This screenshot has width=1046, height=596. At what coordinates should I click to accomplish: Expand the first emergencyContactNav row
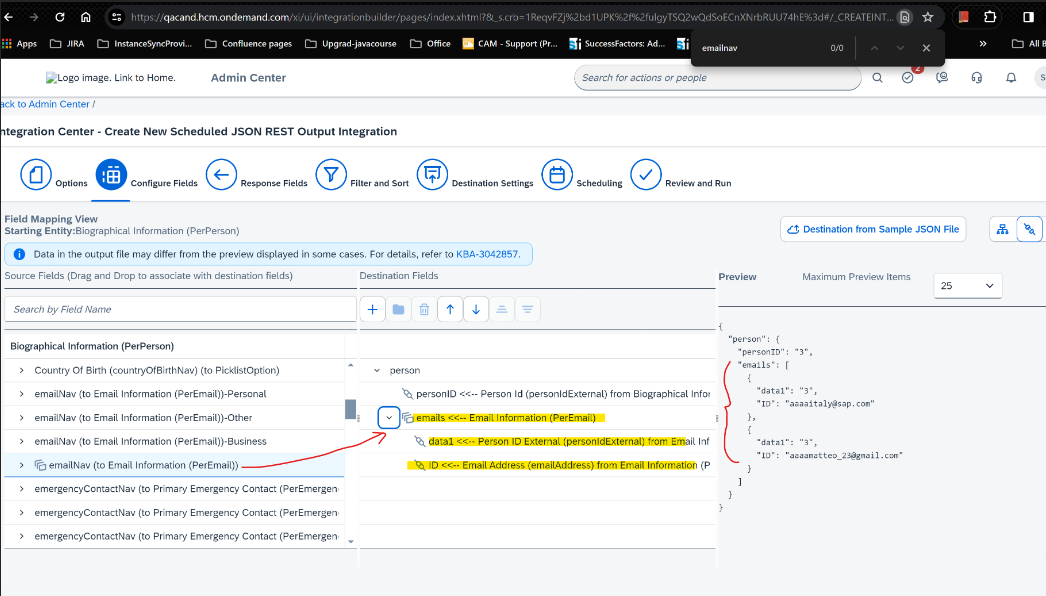pyautogui.click(x=21, y=489)
